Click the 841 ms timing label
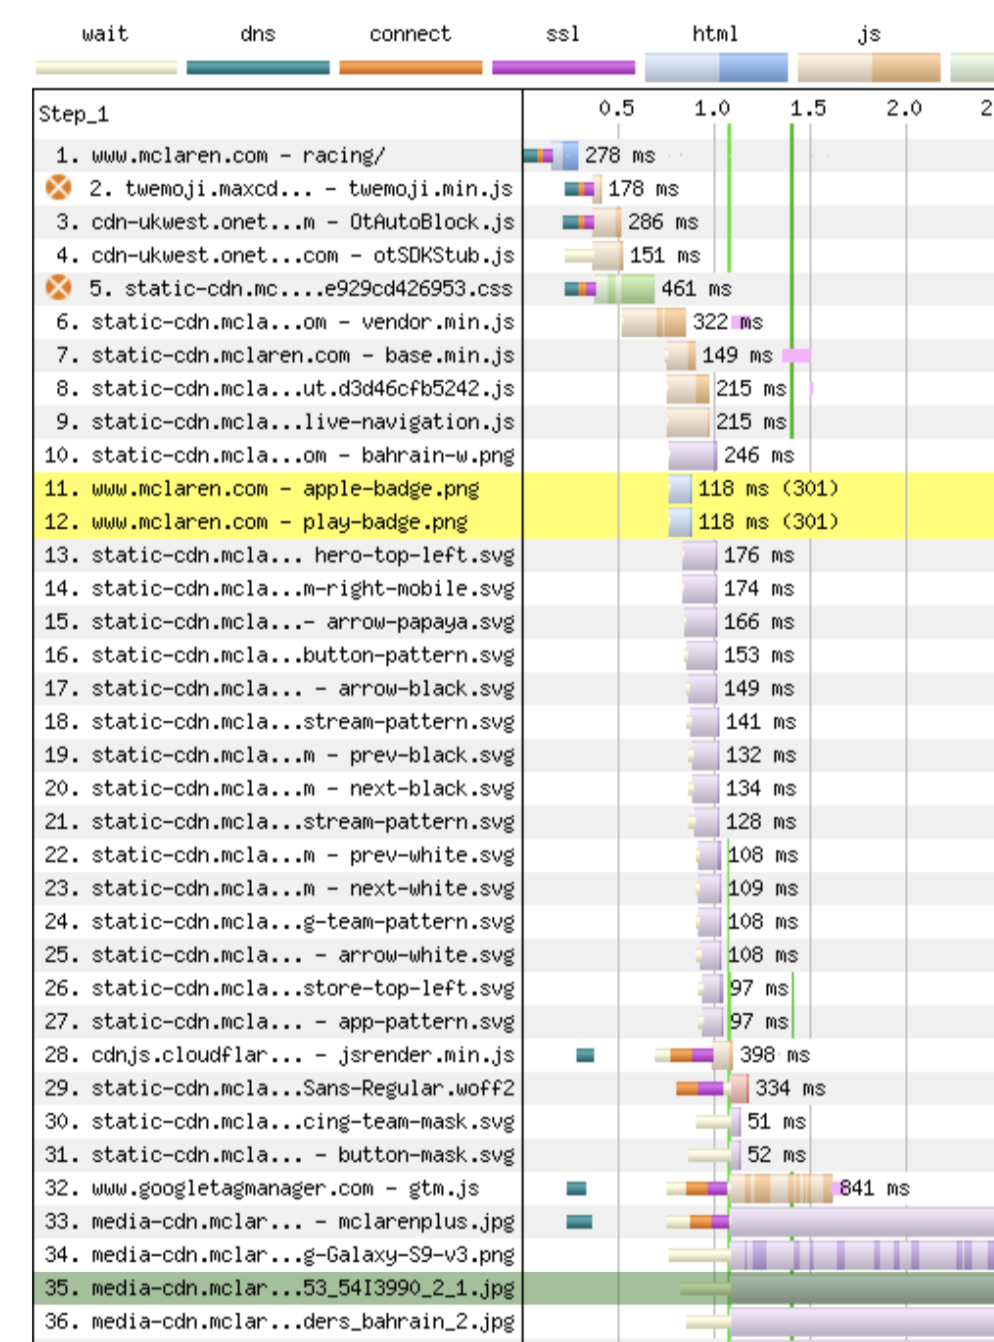This screenshot has height=1342, width=994. 874,1188
